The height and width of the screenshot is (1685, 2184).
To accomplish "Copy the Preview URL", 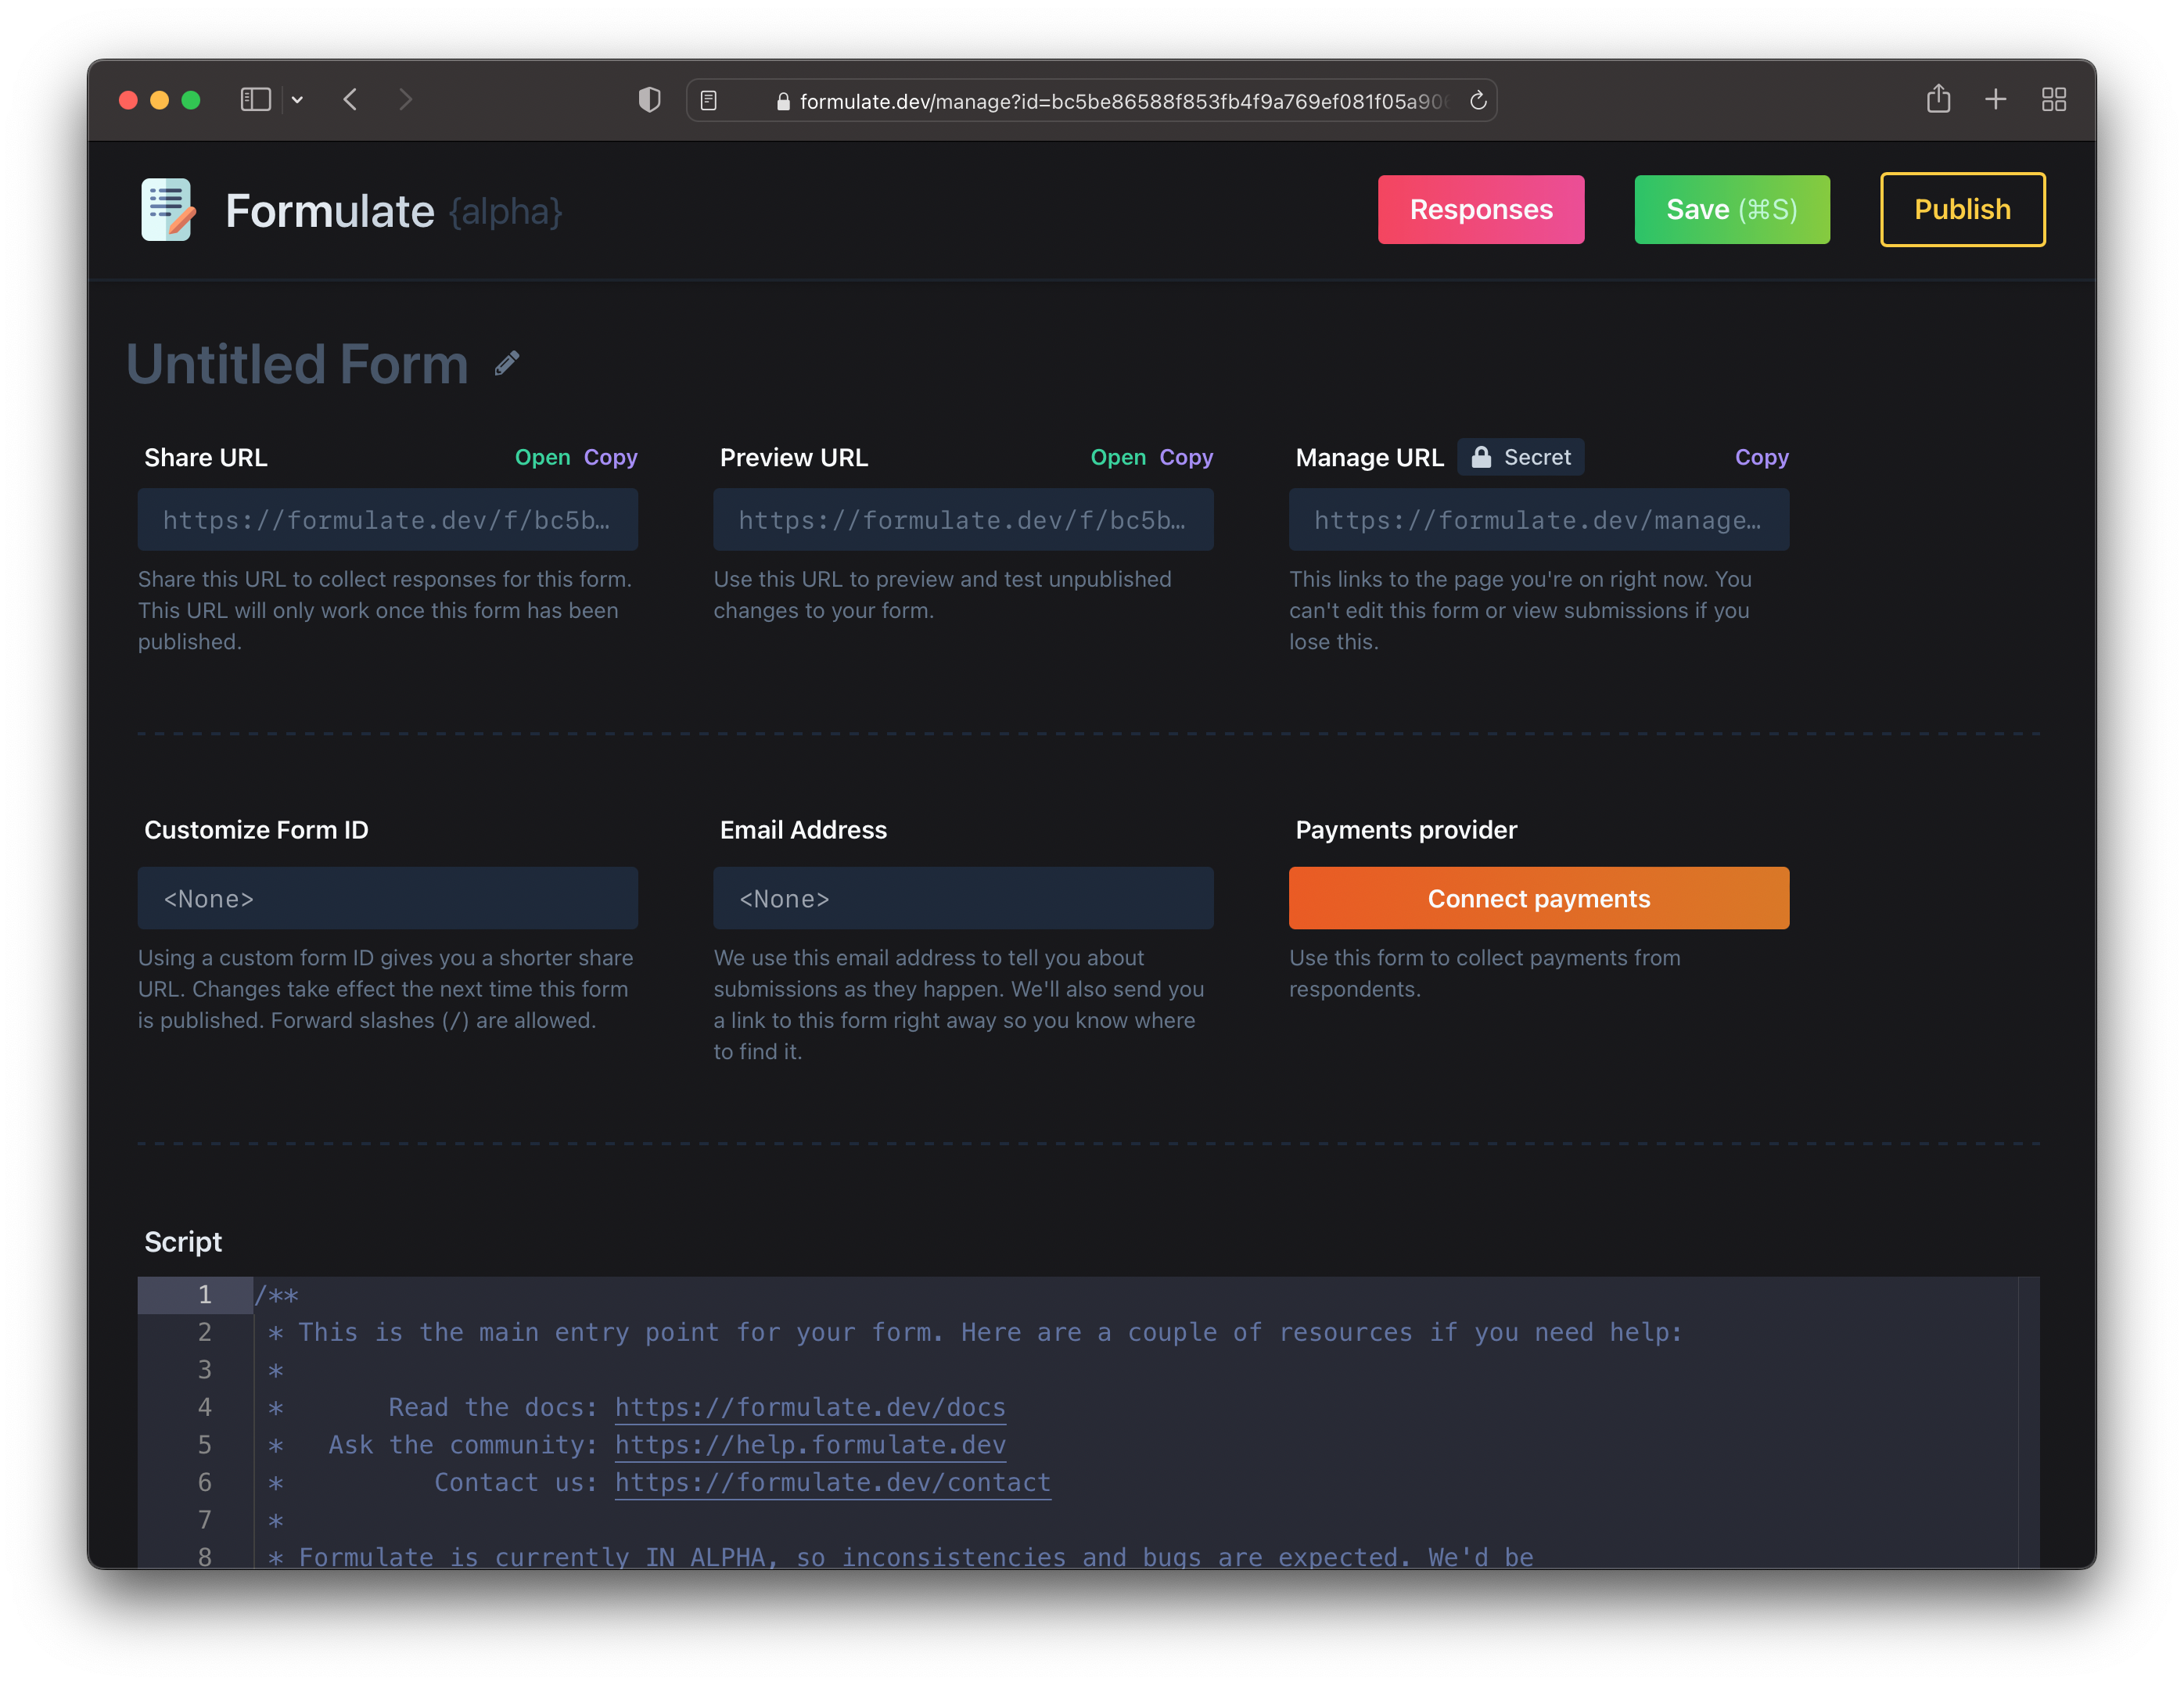I will tap(1186, 457).
